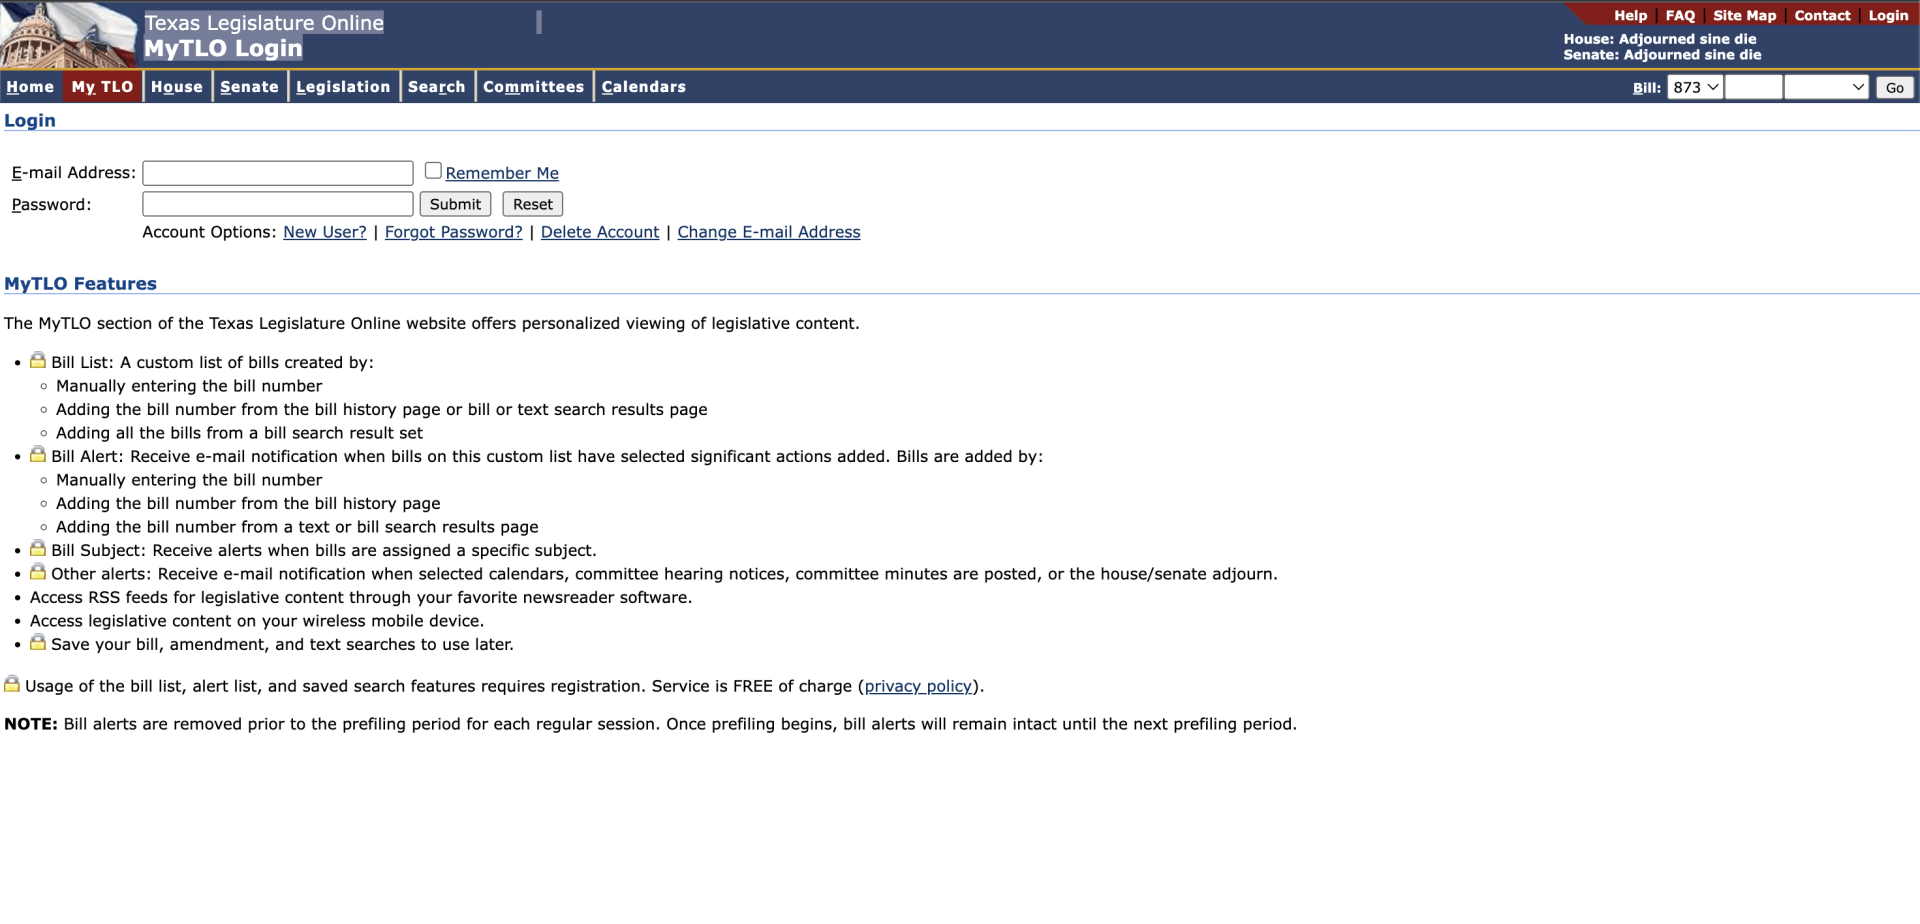Focus the E-mail Address input field
1920x924 pixels.
point(278,173)
